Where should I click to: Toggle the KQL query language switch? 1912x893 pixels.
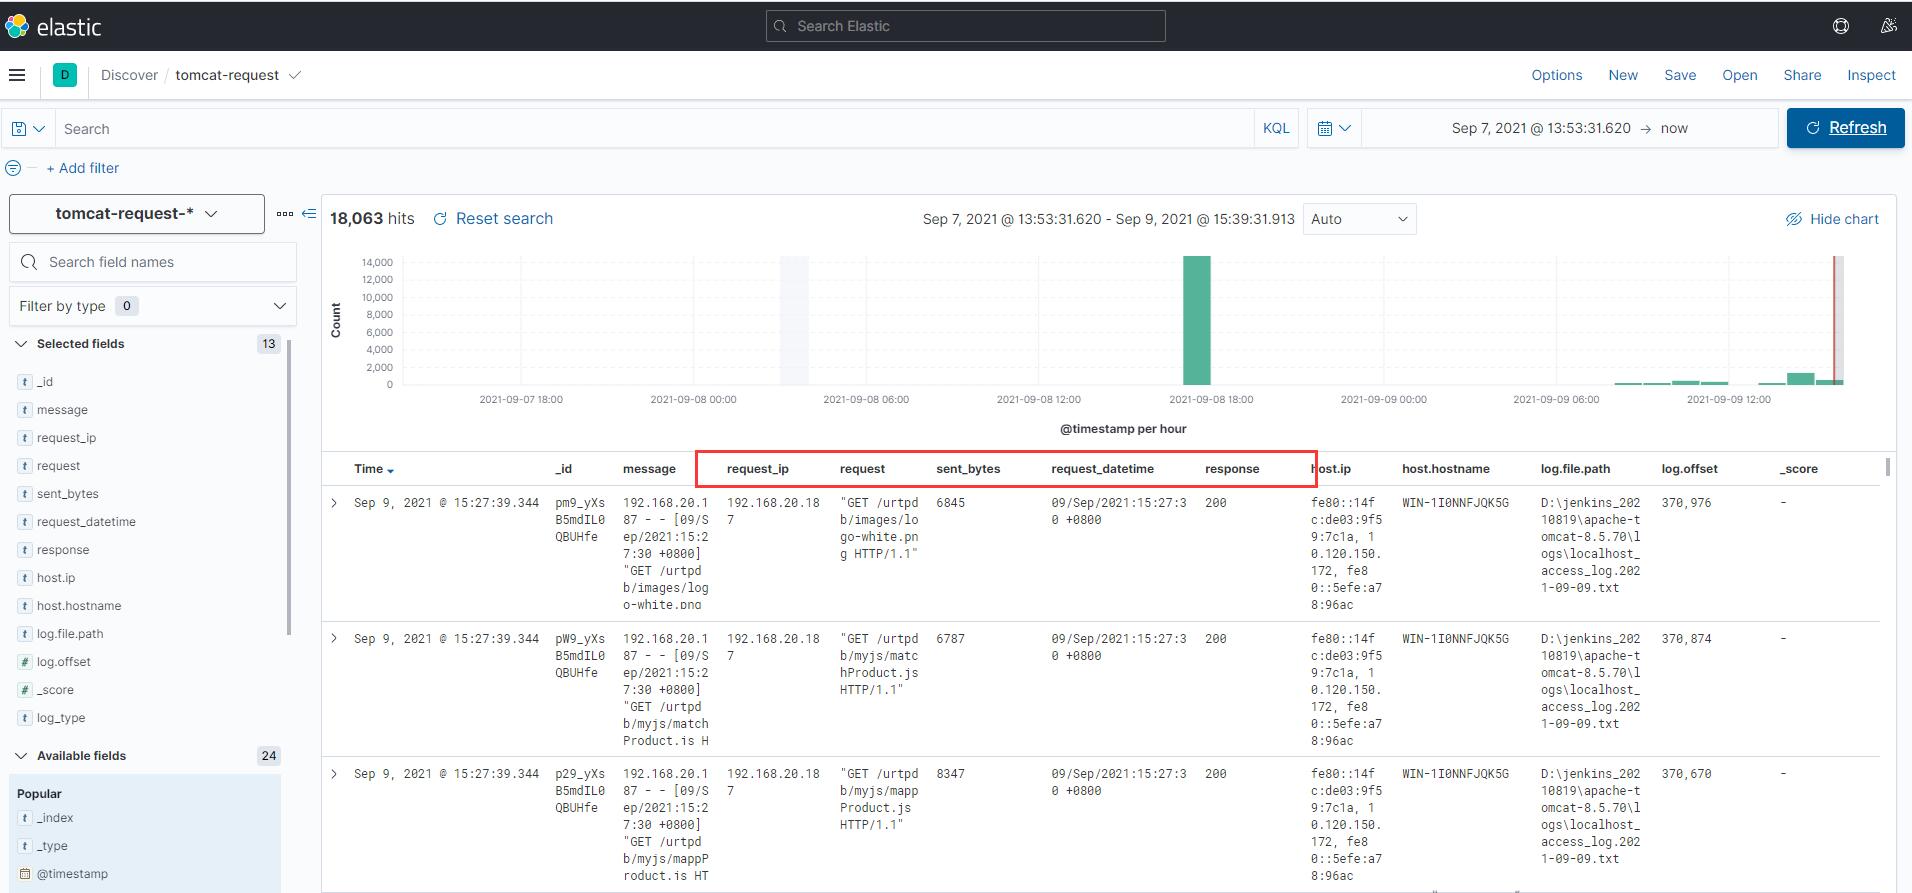[1275, 129]
